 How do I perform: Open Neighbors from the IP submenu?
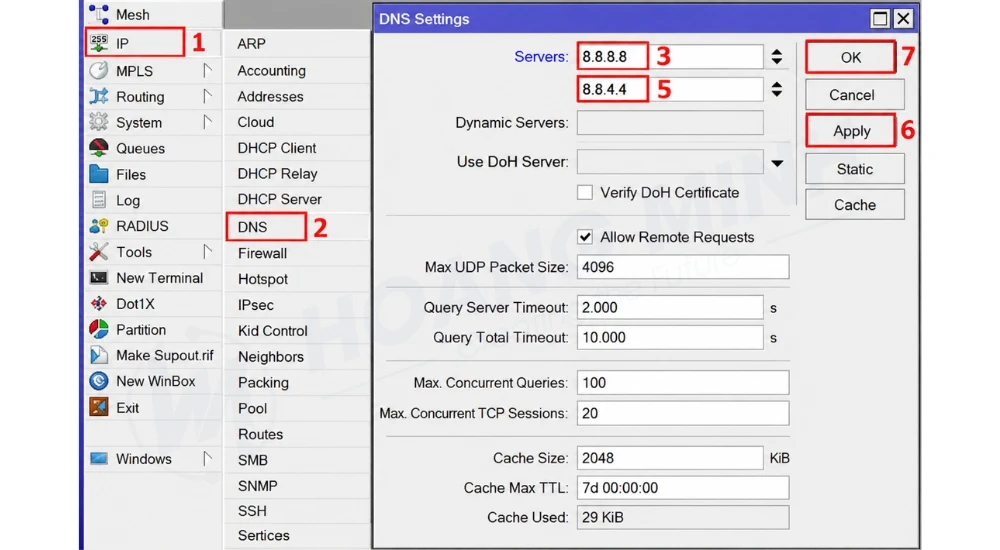coord(271,357)
